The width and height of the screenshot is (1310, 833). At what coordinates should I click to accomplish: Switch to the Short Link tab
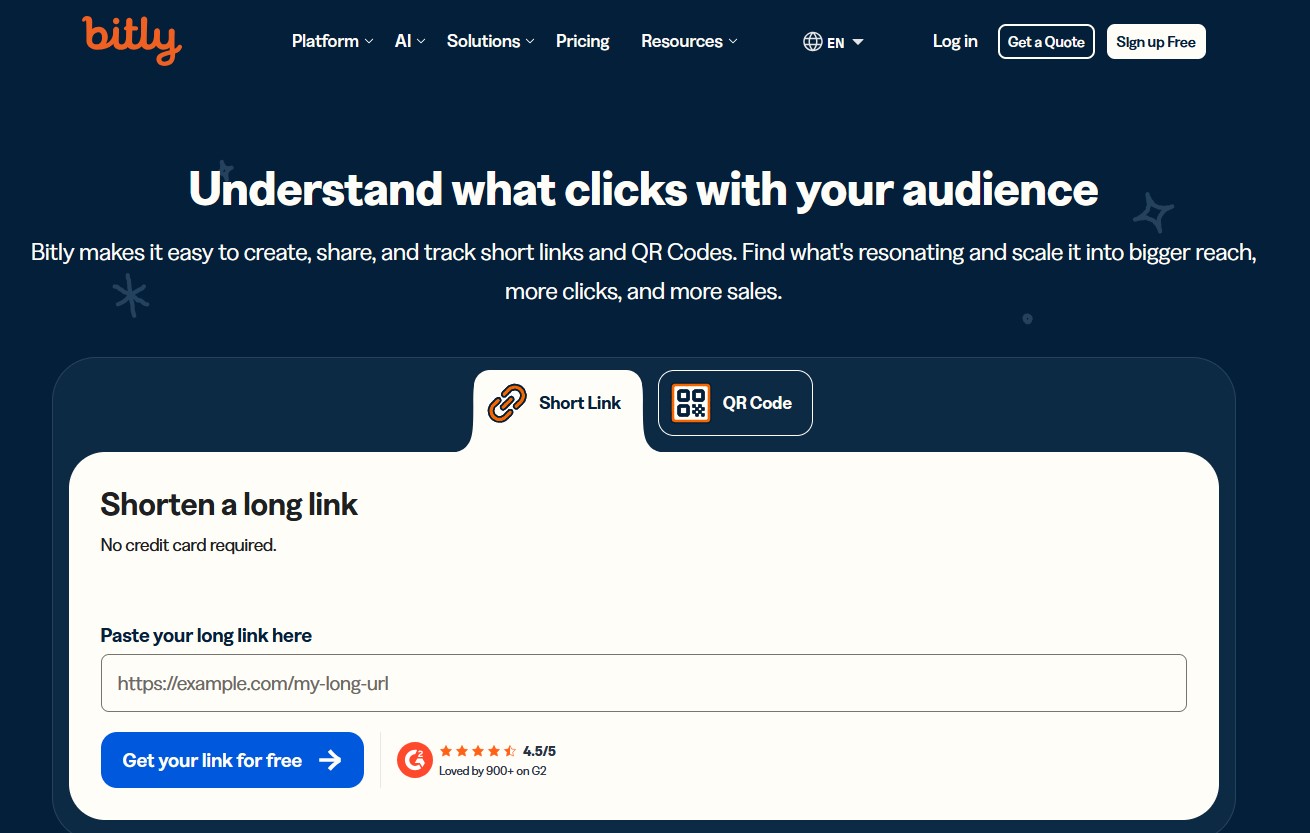tap(558, 404)
